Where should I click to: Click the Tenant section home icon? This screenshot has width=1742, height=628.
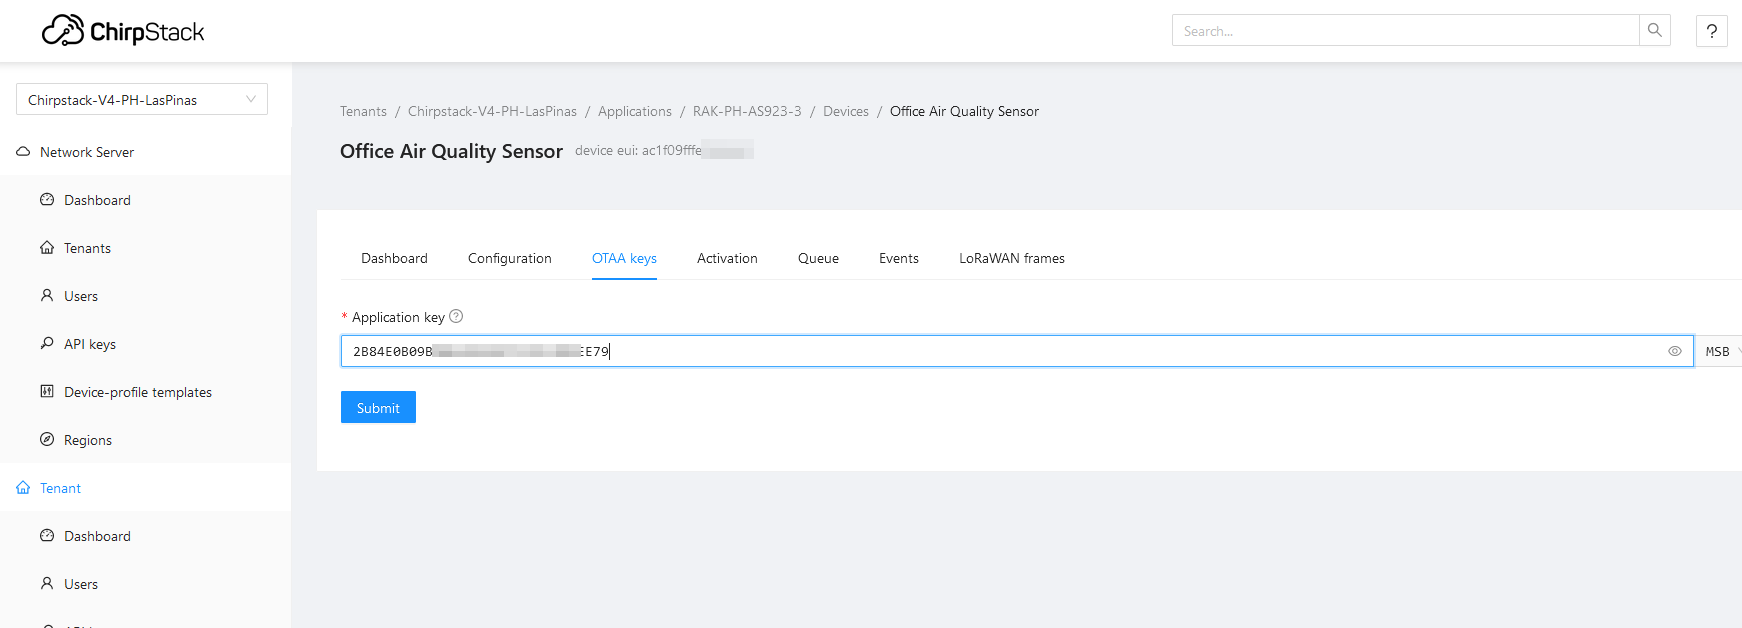pos(23,488)
